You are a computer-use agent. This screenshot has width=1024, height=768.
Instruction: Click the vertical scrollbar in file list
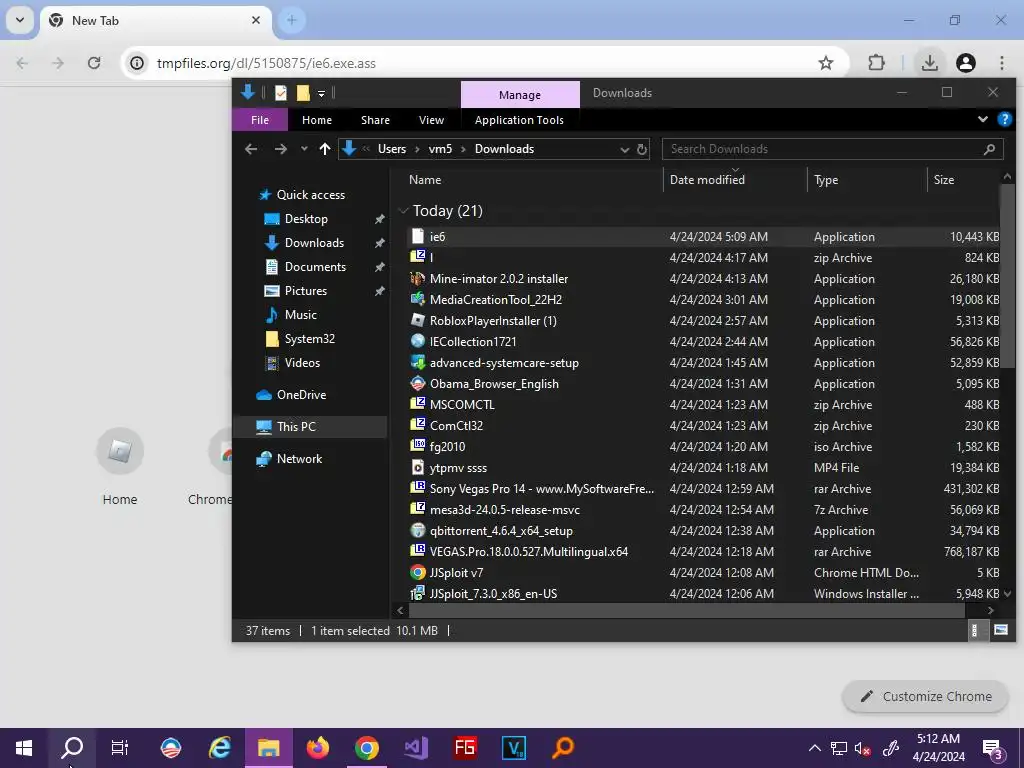1006,276
